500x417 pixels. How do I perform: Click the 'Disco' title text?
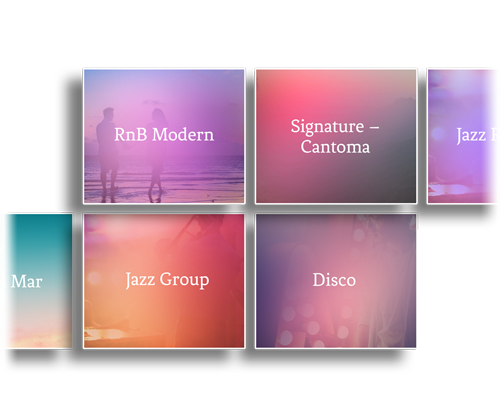(x=334, y=280)
